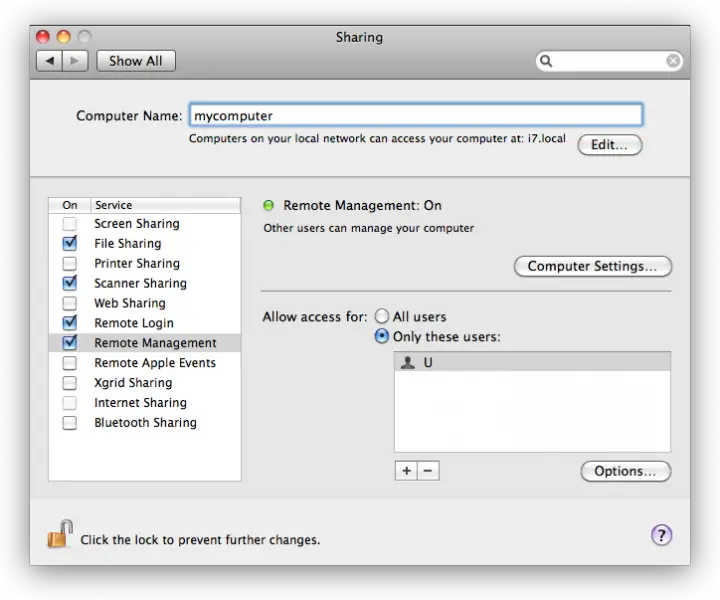Image resolution: width=720 pixels, height=600 pixels.
Task: Click the On column header
Action: [x=70, y=205]
